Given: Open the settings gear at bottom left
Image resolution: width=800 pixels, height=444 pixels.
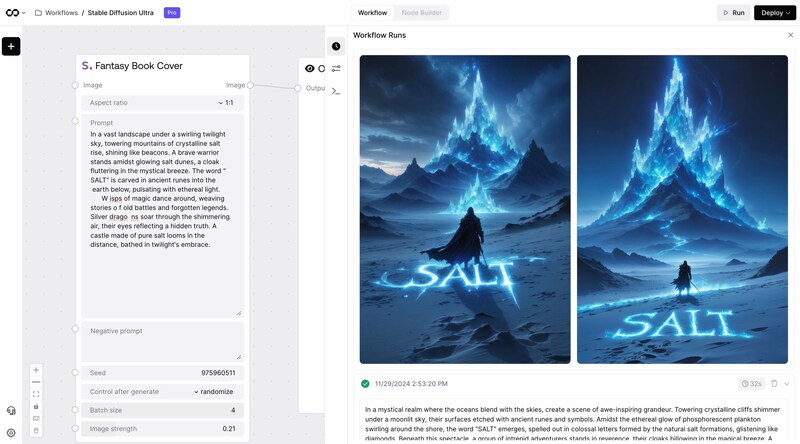Looking at the screenshot, I should point(11,433).
